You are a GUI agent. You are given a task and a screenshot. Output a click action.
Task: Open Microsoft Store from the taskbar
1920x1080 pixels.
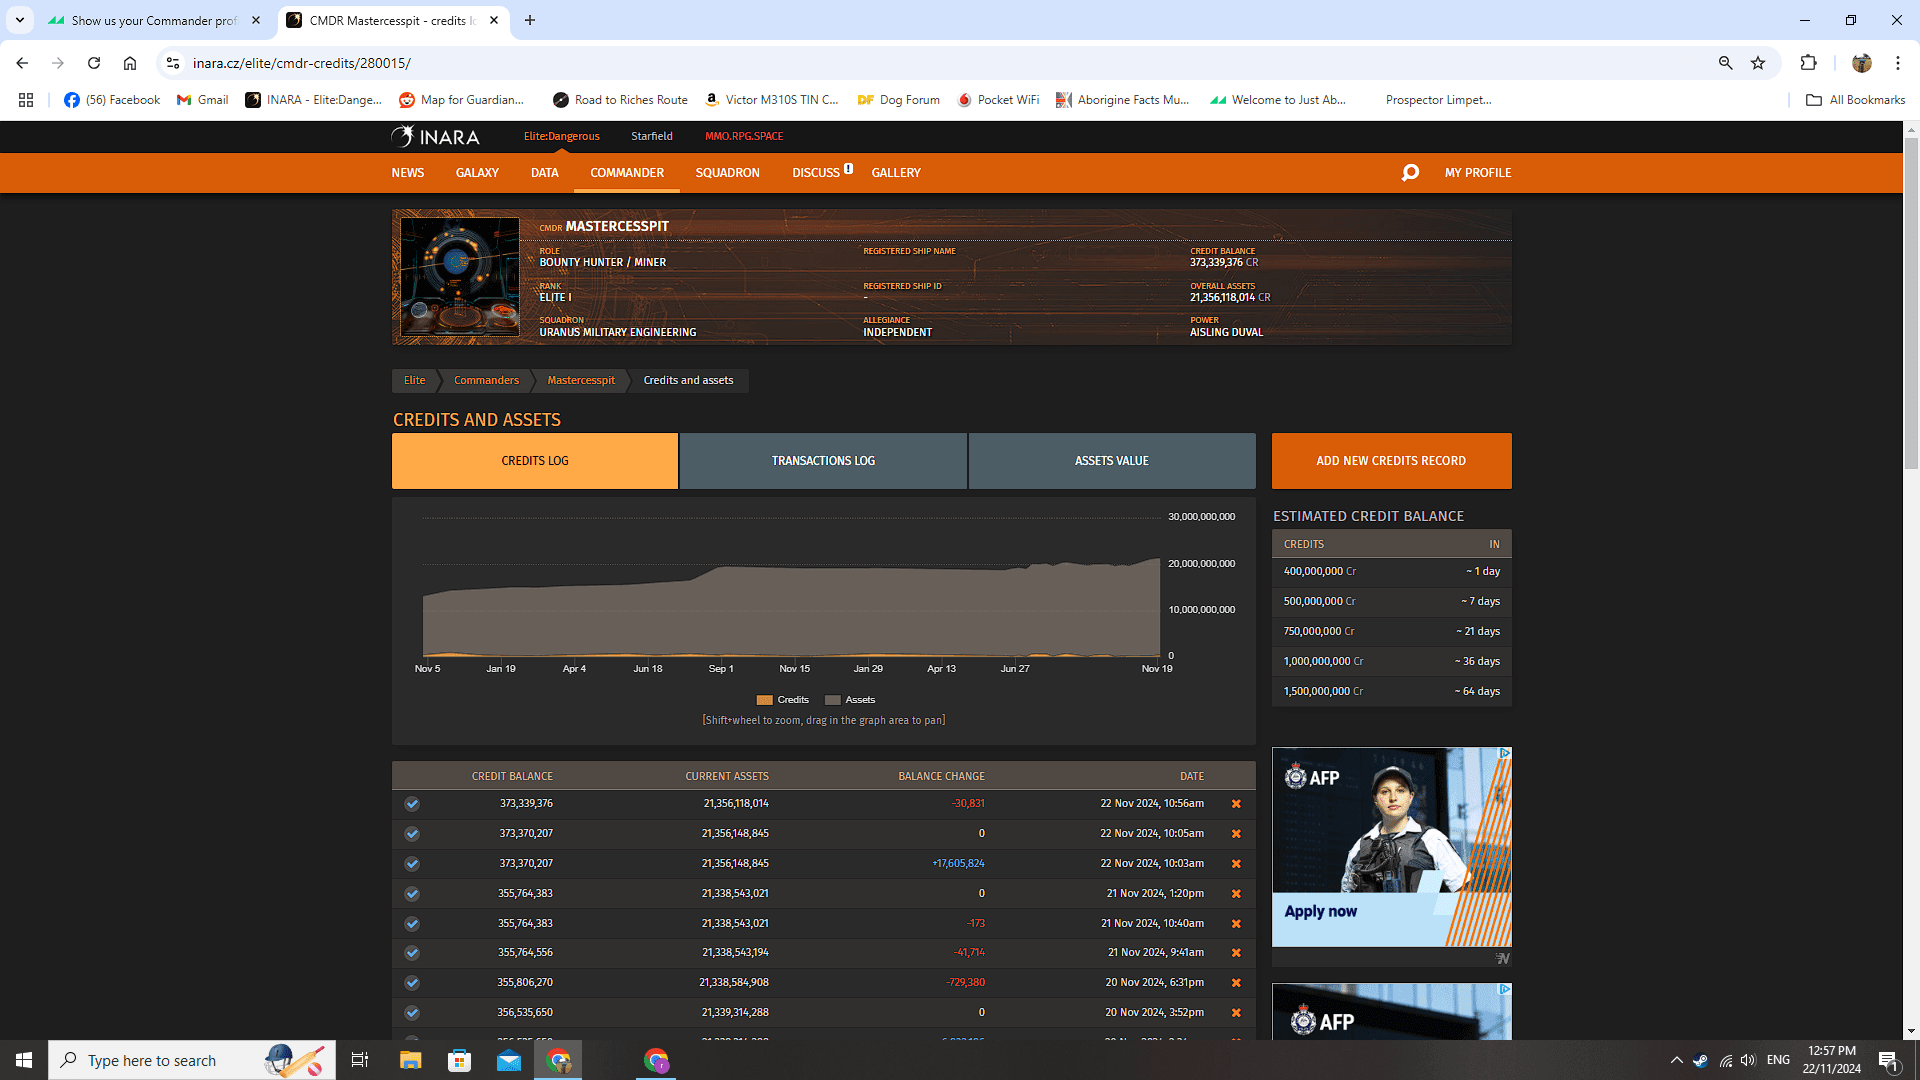459,1060
